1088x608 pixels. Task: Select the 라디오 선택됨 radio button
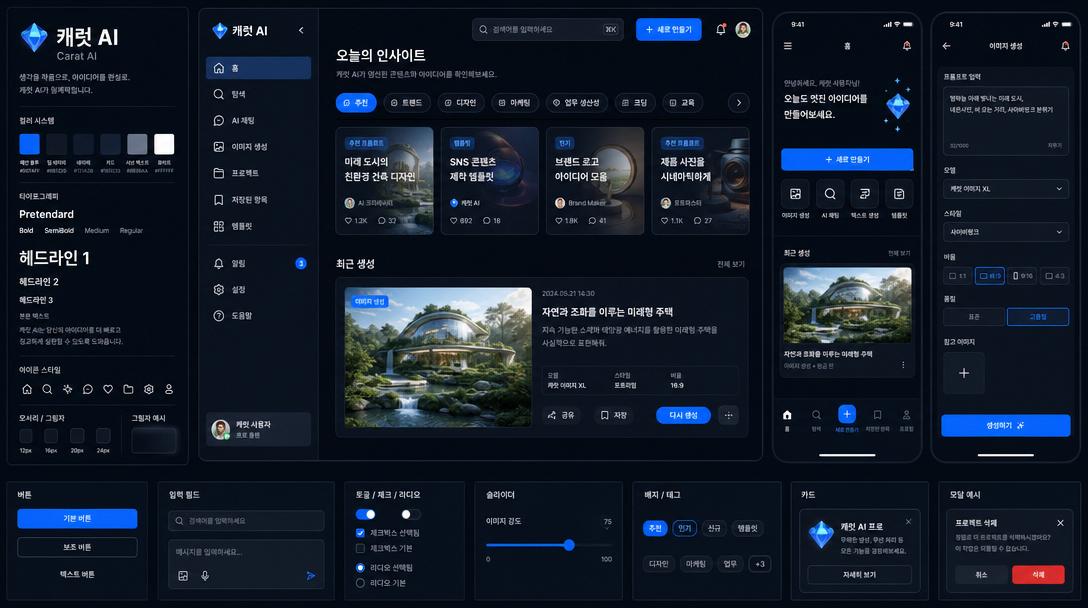coord(360,568)
